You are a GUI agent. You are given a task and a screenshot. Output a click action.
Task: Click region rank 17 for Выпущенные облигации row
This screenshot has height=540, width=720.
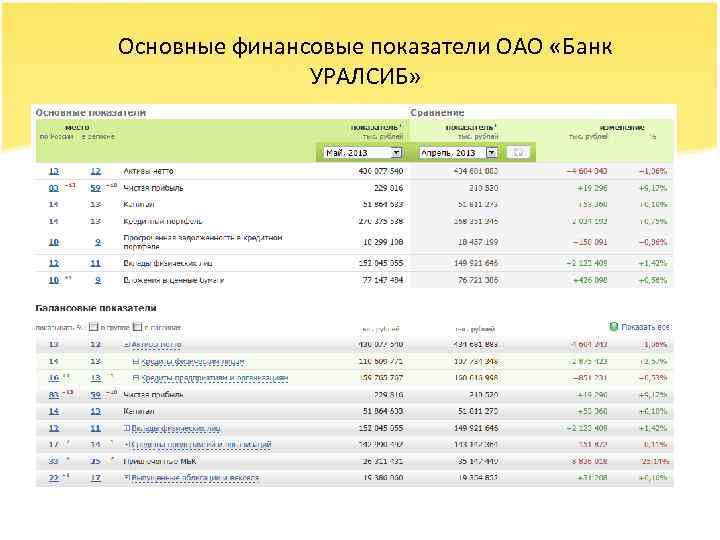[x=96, y=478]
